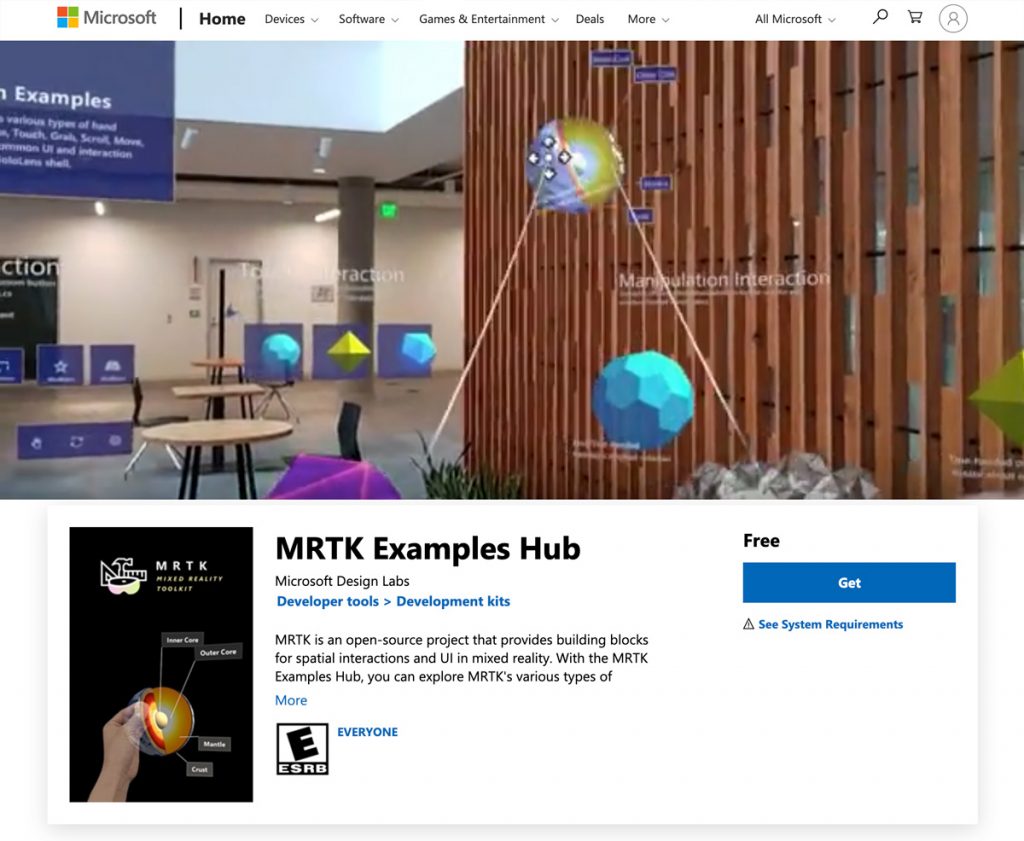The width and height of the screenshot is (1024, 841).
Task: Click the More menu chevron arrow
Action: [x=667, y=19]
